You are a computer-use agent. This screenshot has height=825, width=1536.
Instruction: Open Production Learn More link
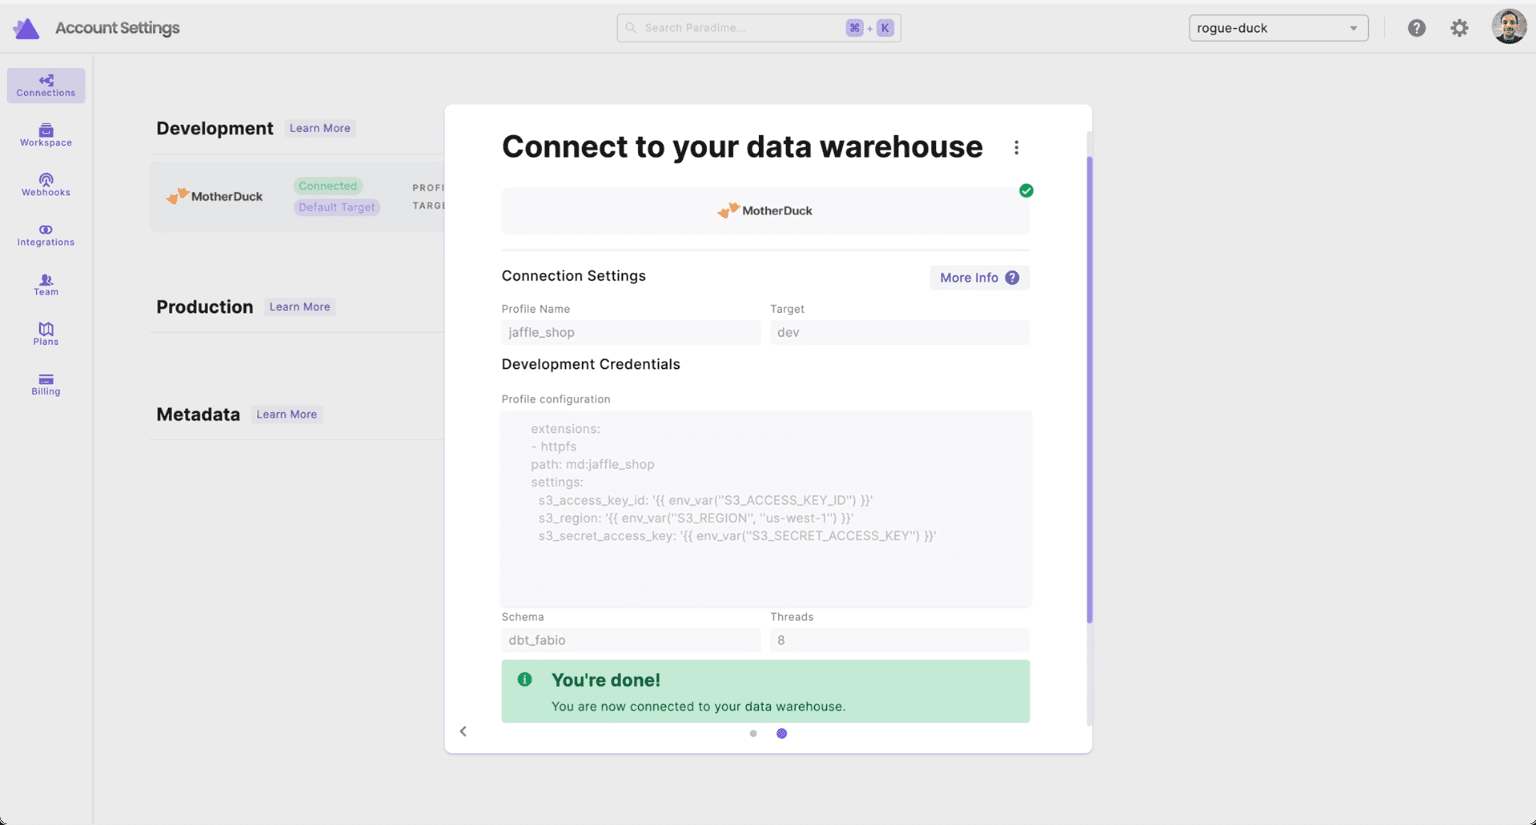click(x=300, y=307)
